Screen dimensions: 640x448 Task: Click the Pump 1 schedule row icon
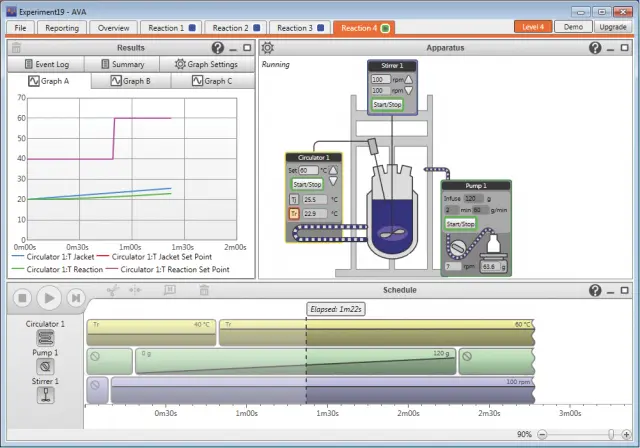tap(45, 366)
